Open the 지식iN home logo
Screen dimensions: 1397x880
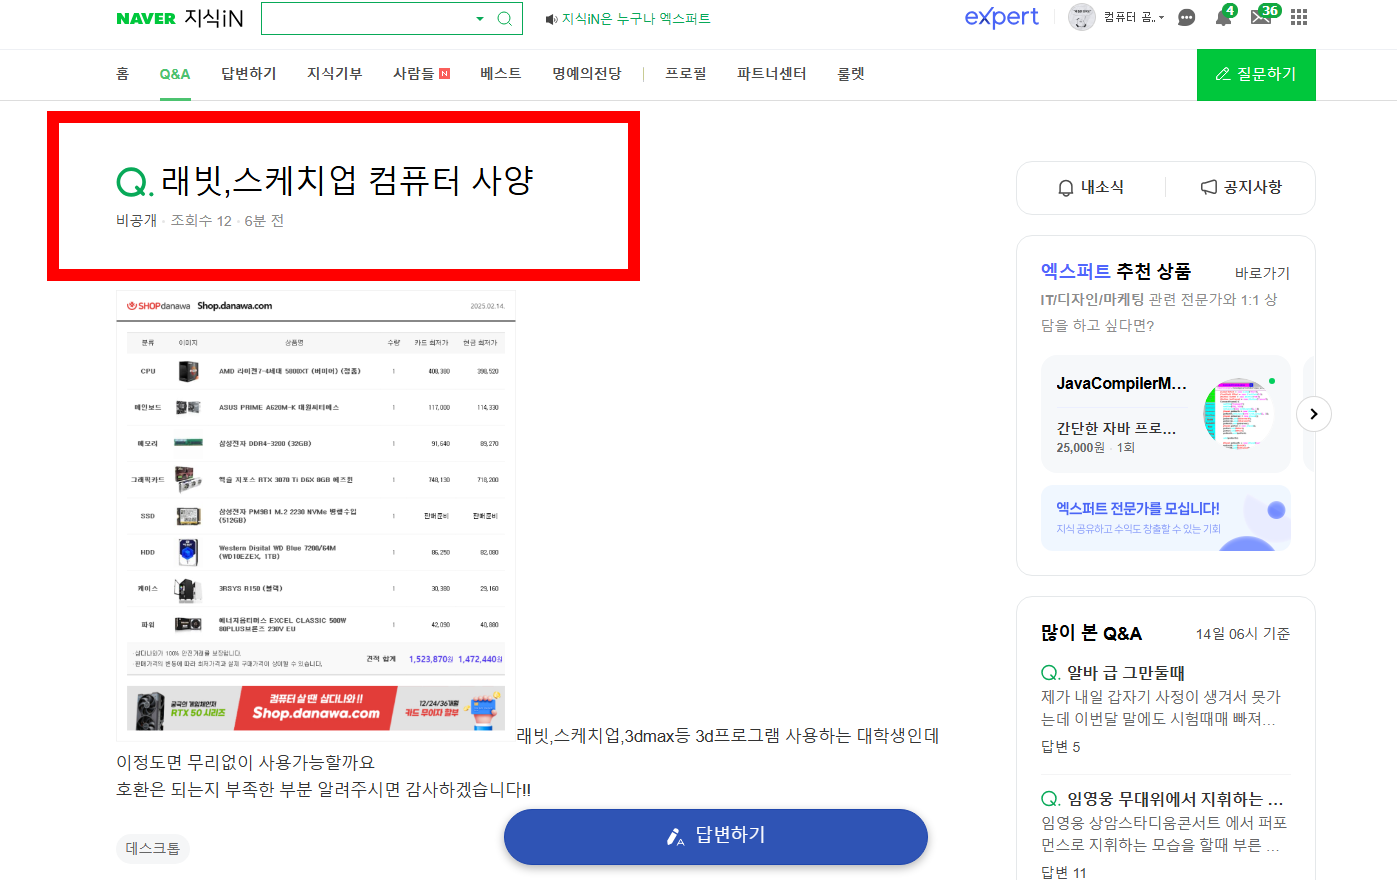pyautogui.click(x=214, y=19)
